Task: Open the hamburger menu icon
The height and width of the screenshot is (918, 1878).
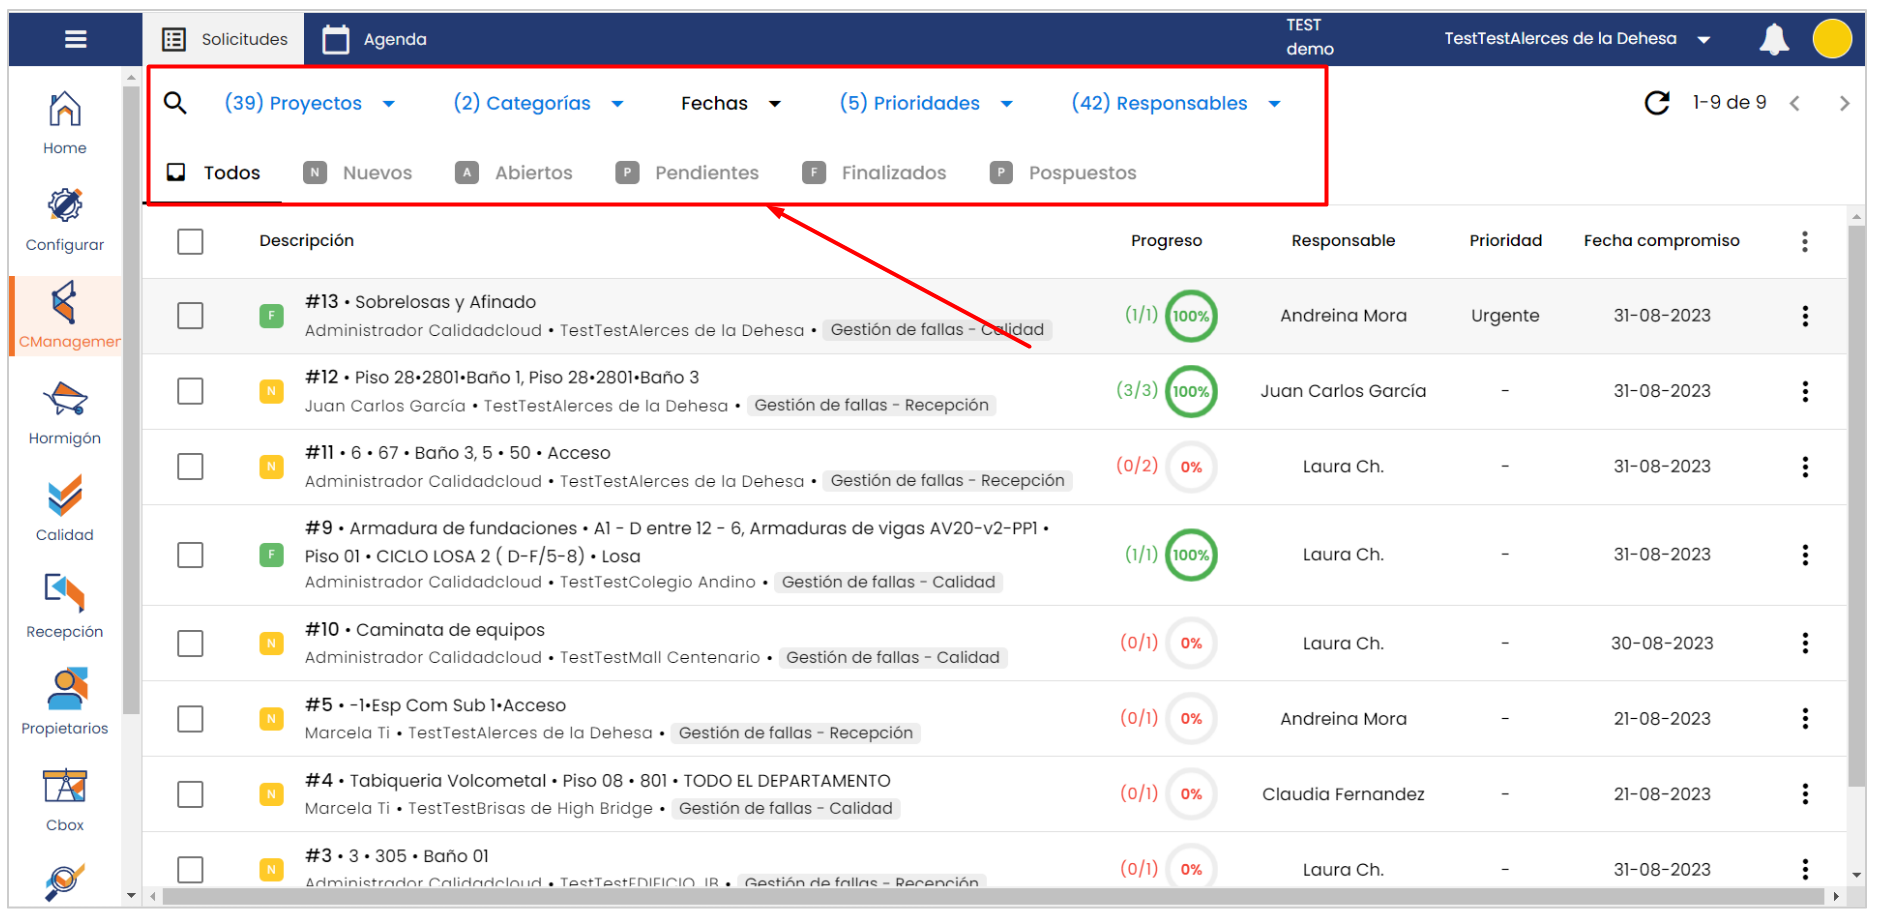Action: pos(75,39)
